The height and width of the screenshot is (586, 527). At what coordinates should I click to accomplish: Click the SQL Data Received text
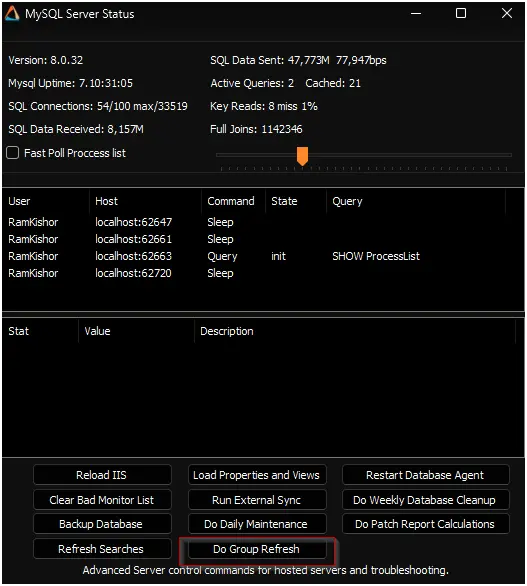(x=76, y=129)
